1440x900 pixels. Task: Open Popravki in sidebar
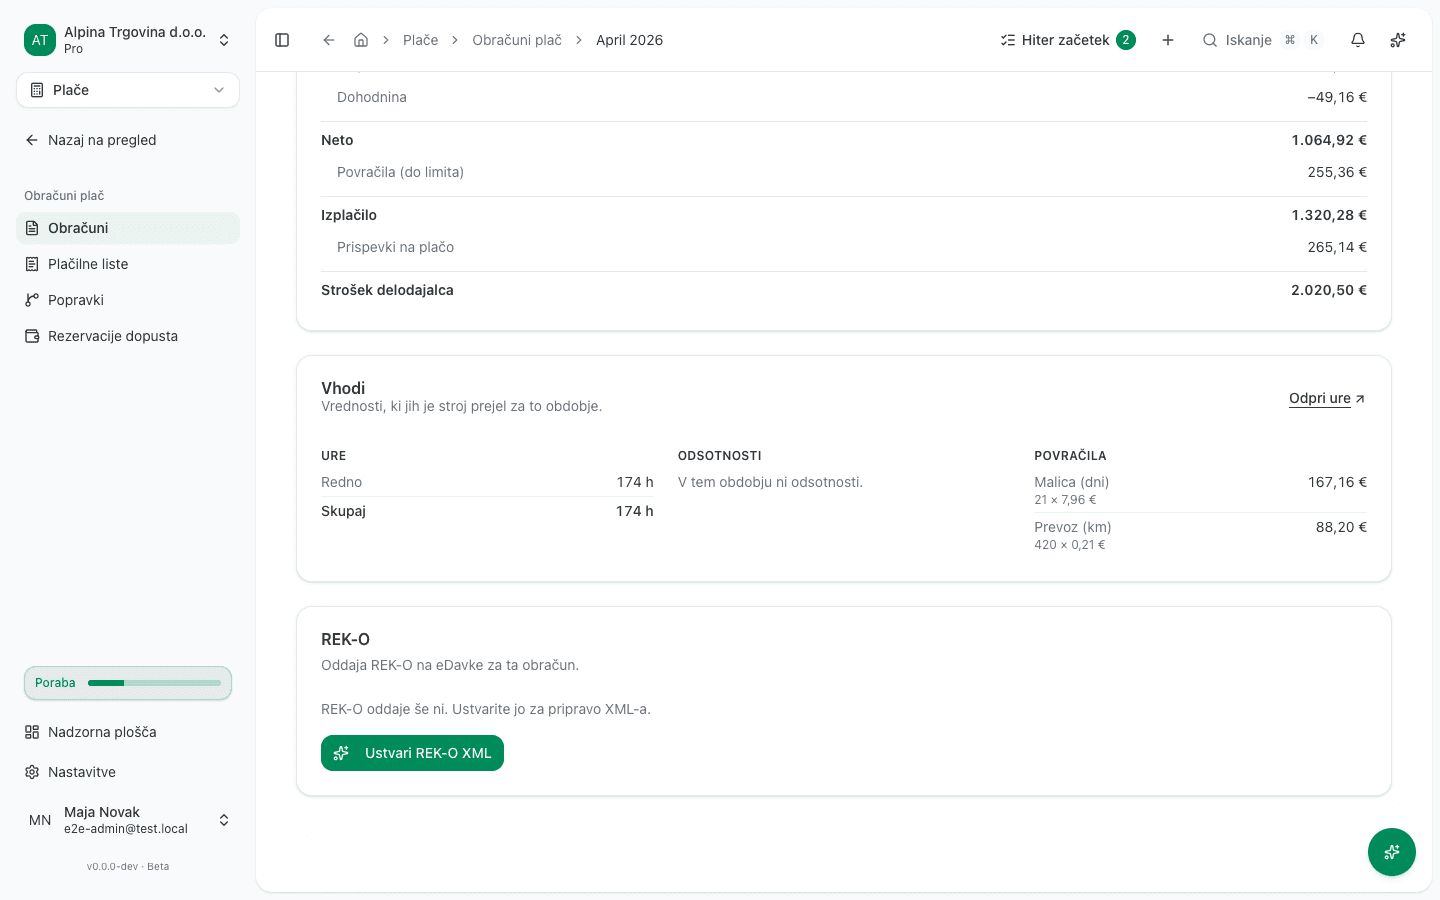(x=128, y=300)
